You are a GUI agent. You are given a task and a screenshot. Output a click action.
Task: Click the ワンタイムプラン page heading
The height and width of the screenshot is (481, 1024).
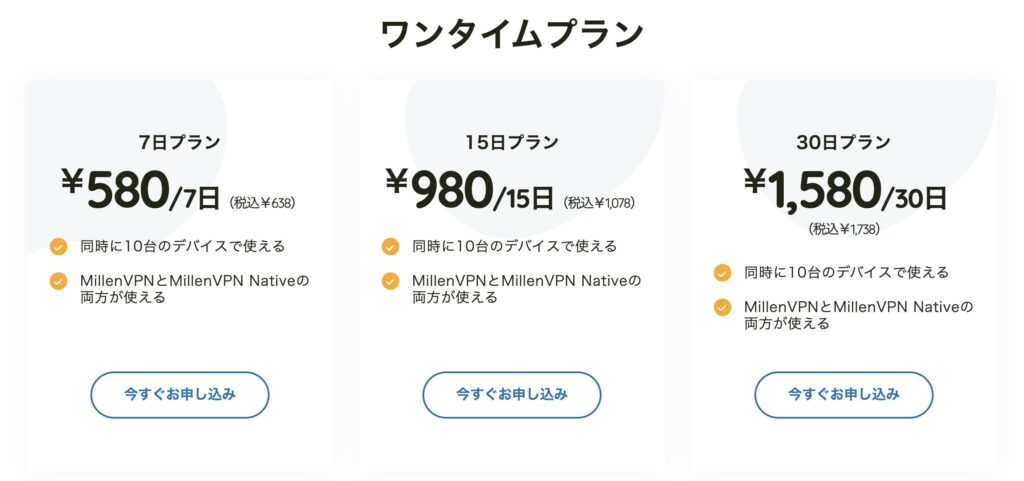tap(512, 34)
